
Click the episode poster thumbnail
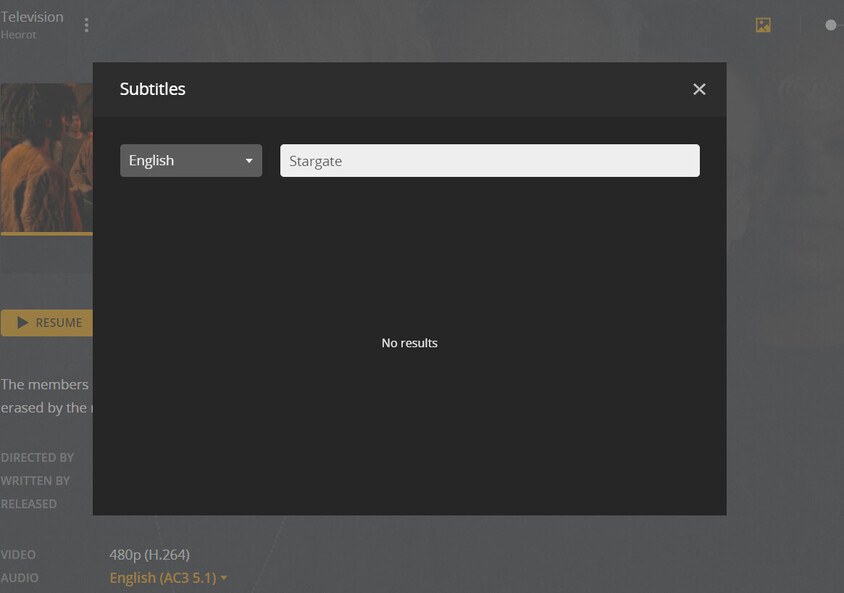[47, 158]
